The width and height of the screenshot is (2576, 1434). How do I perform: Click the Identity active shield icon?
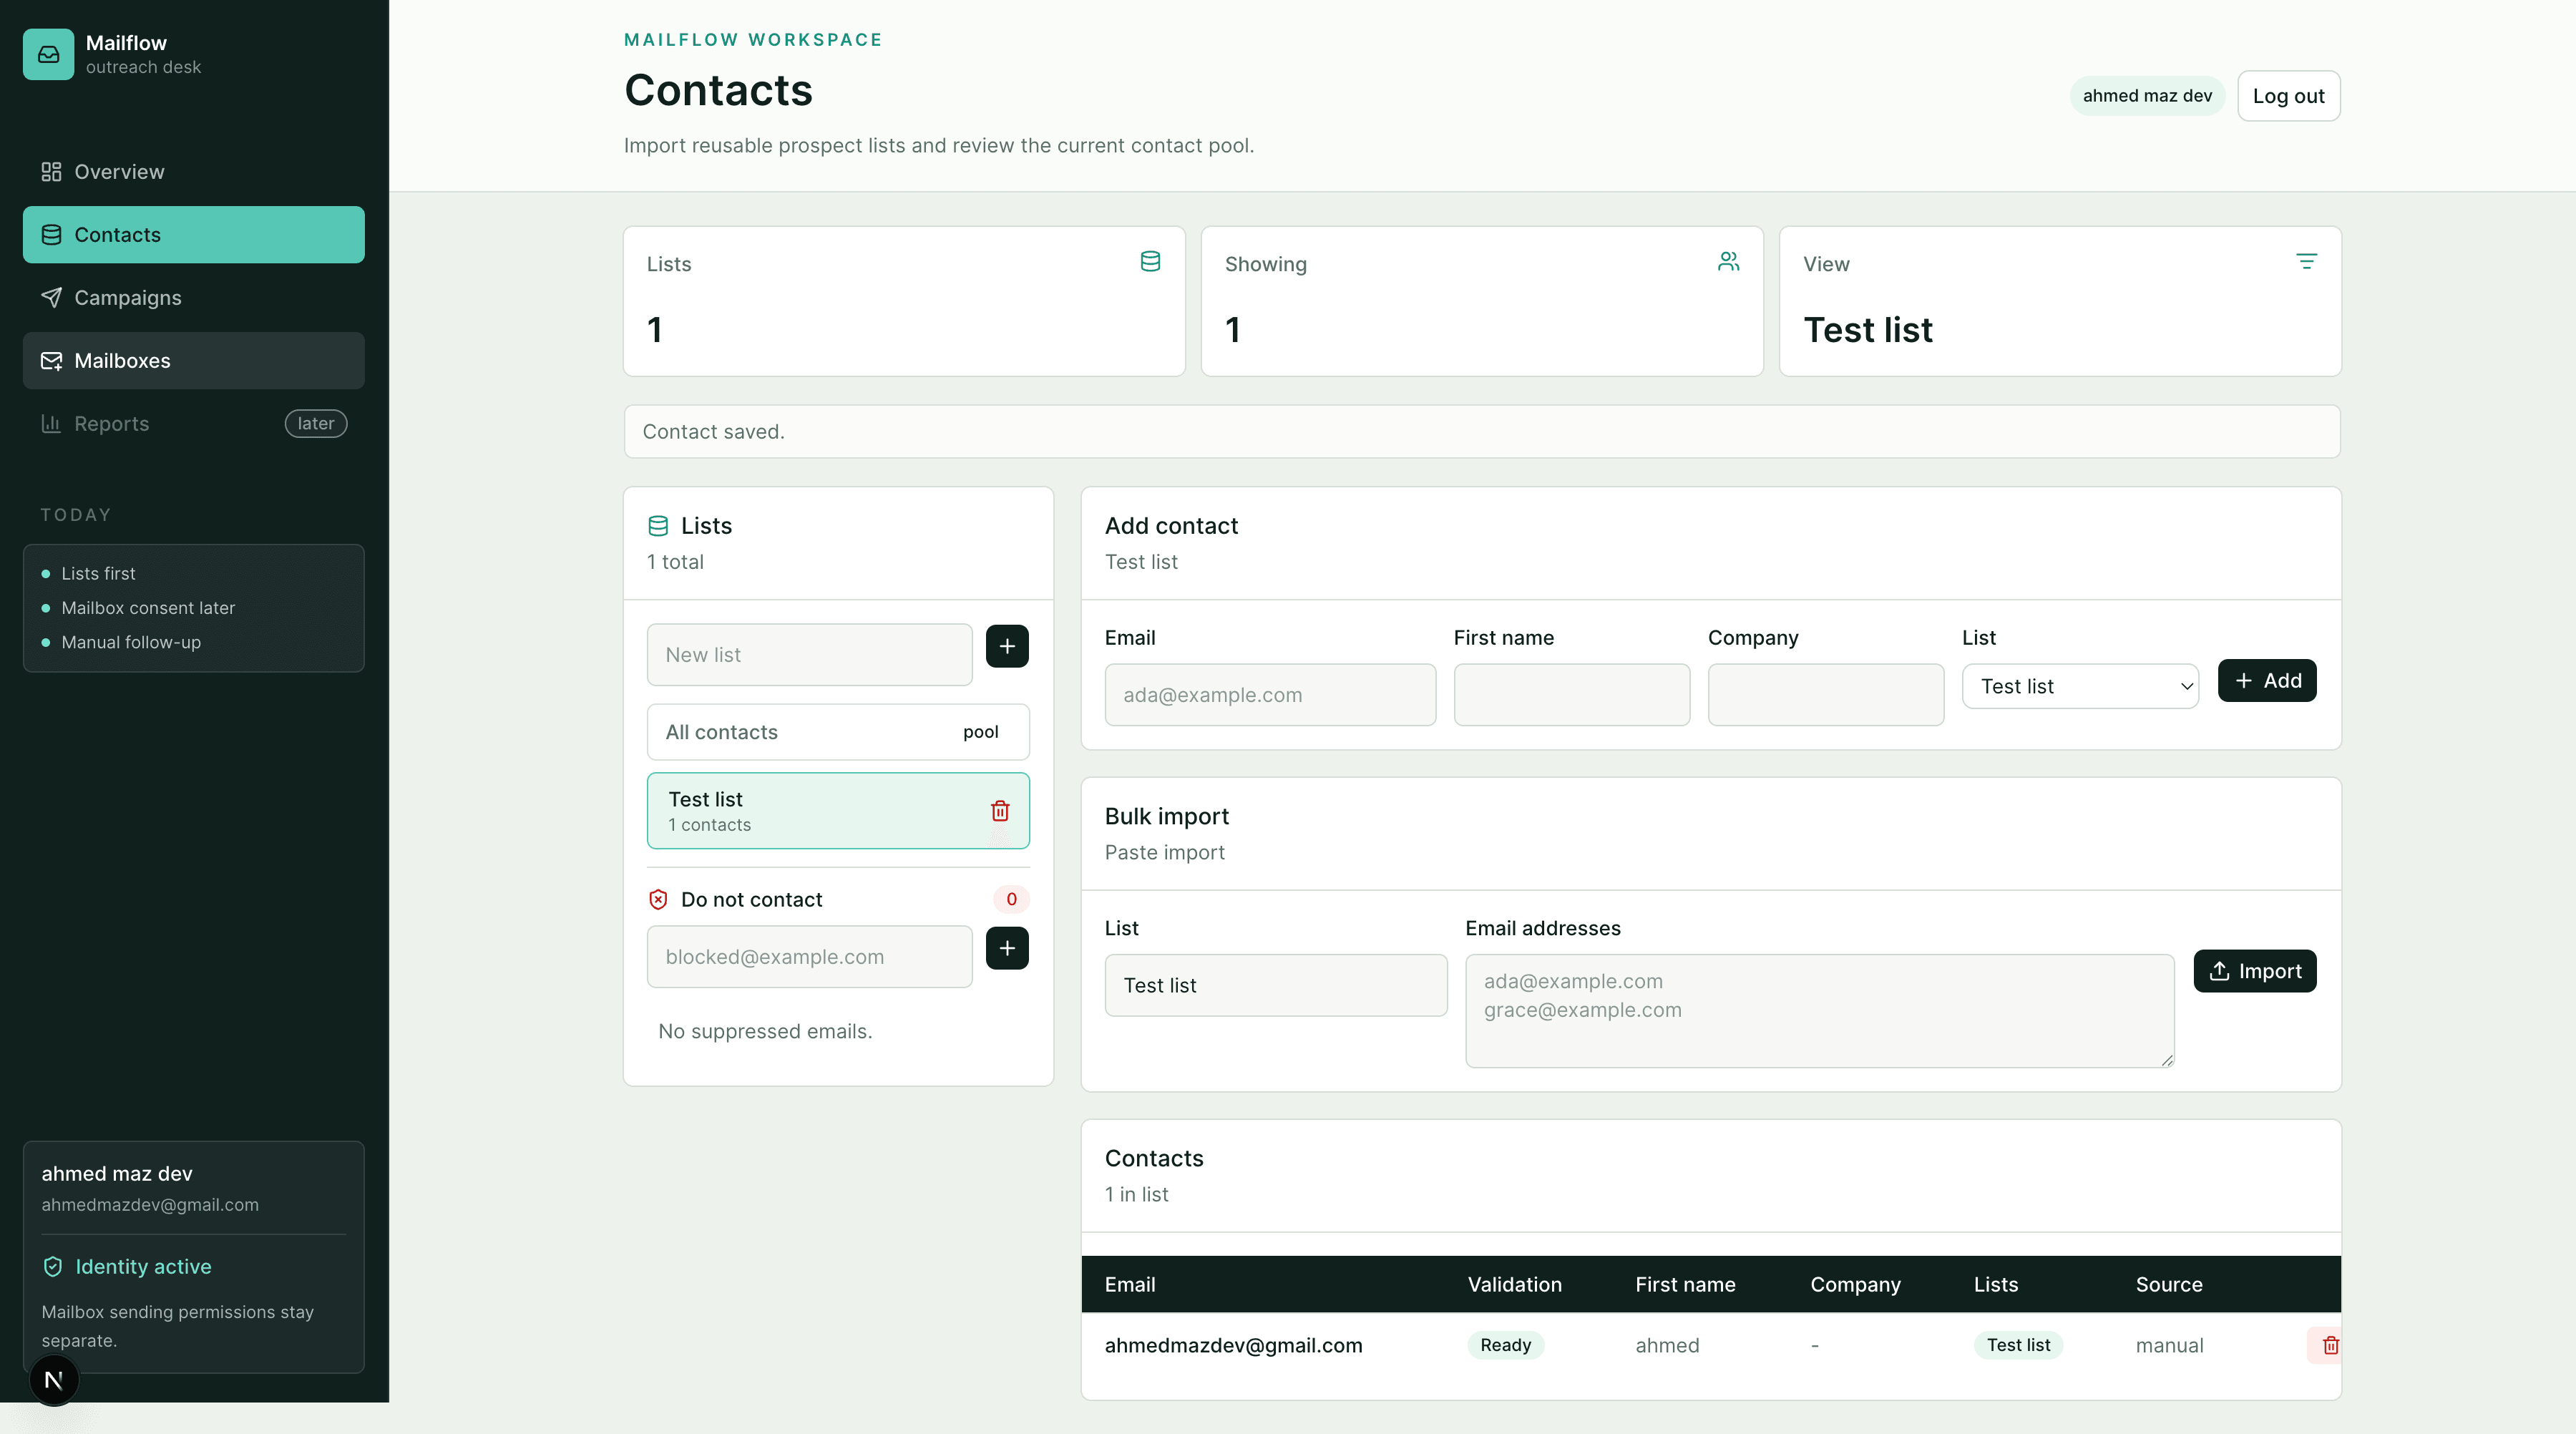(53, 1267)
